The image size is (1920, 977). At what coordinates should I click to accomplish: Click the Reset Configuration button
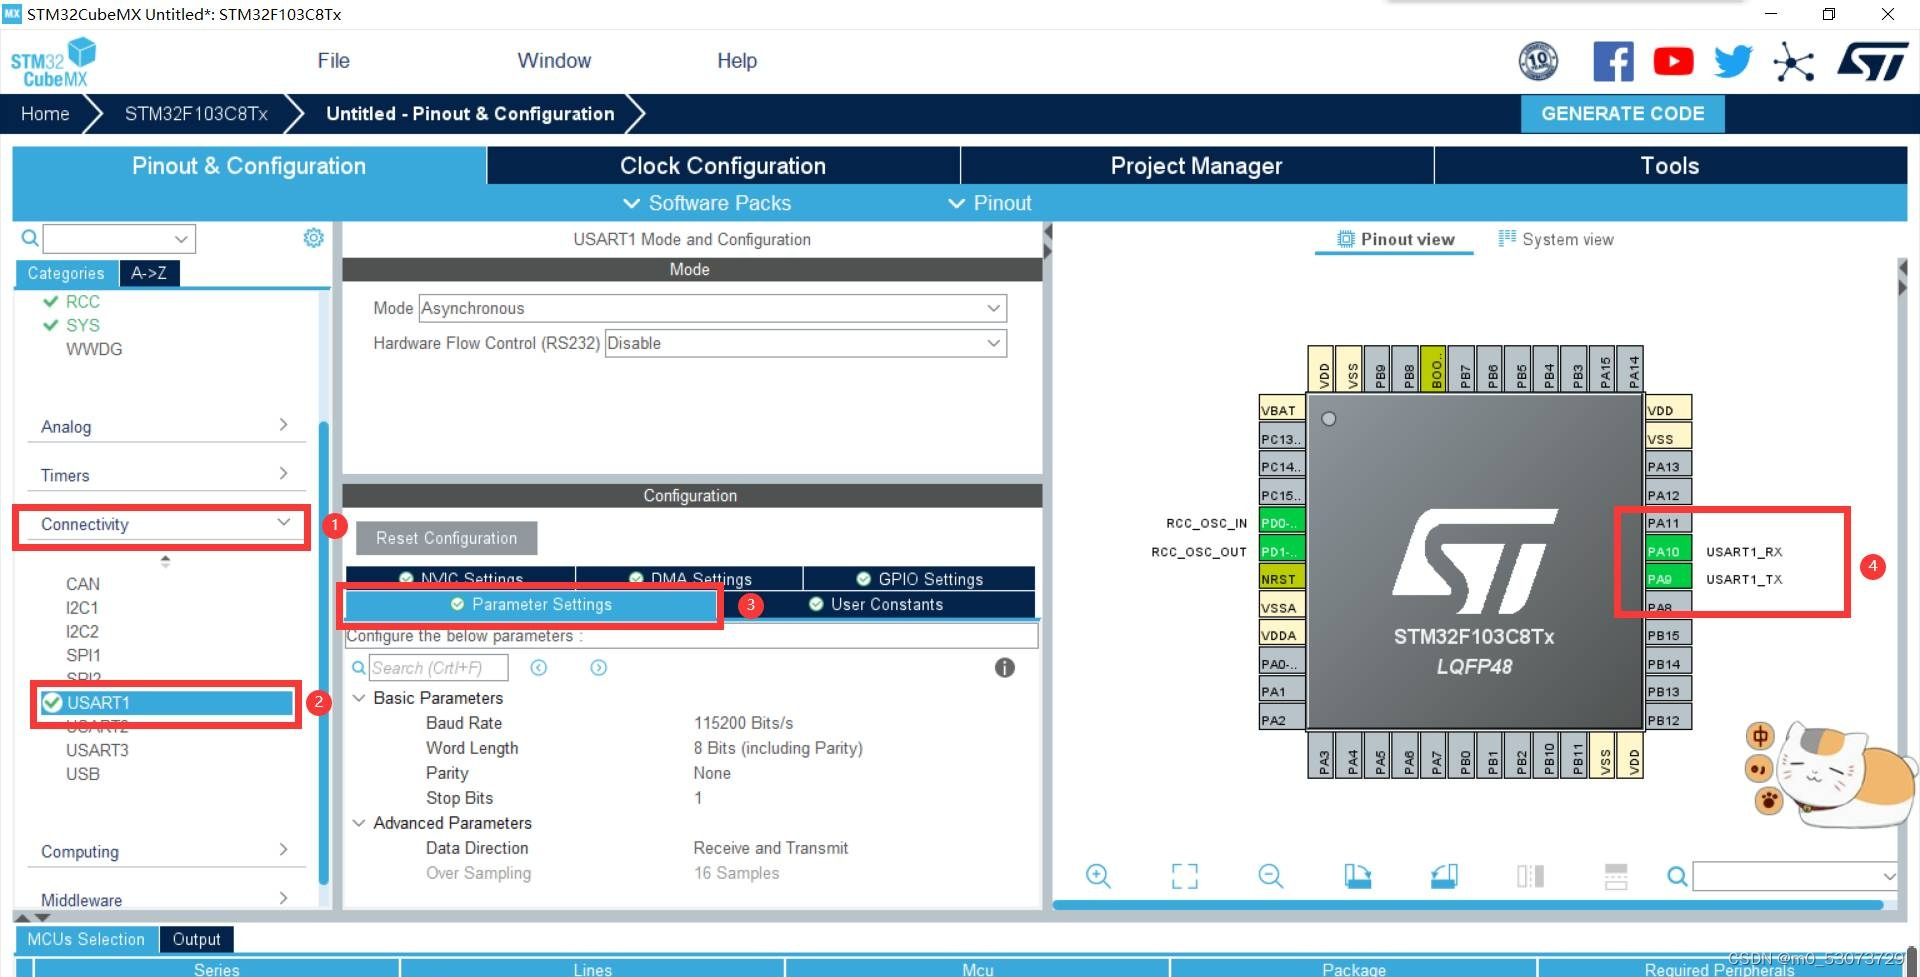[447, 538]
